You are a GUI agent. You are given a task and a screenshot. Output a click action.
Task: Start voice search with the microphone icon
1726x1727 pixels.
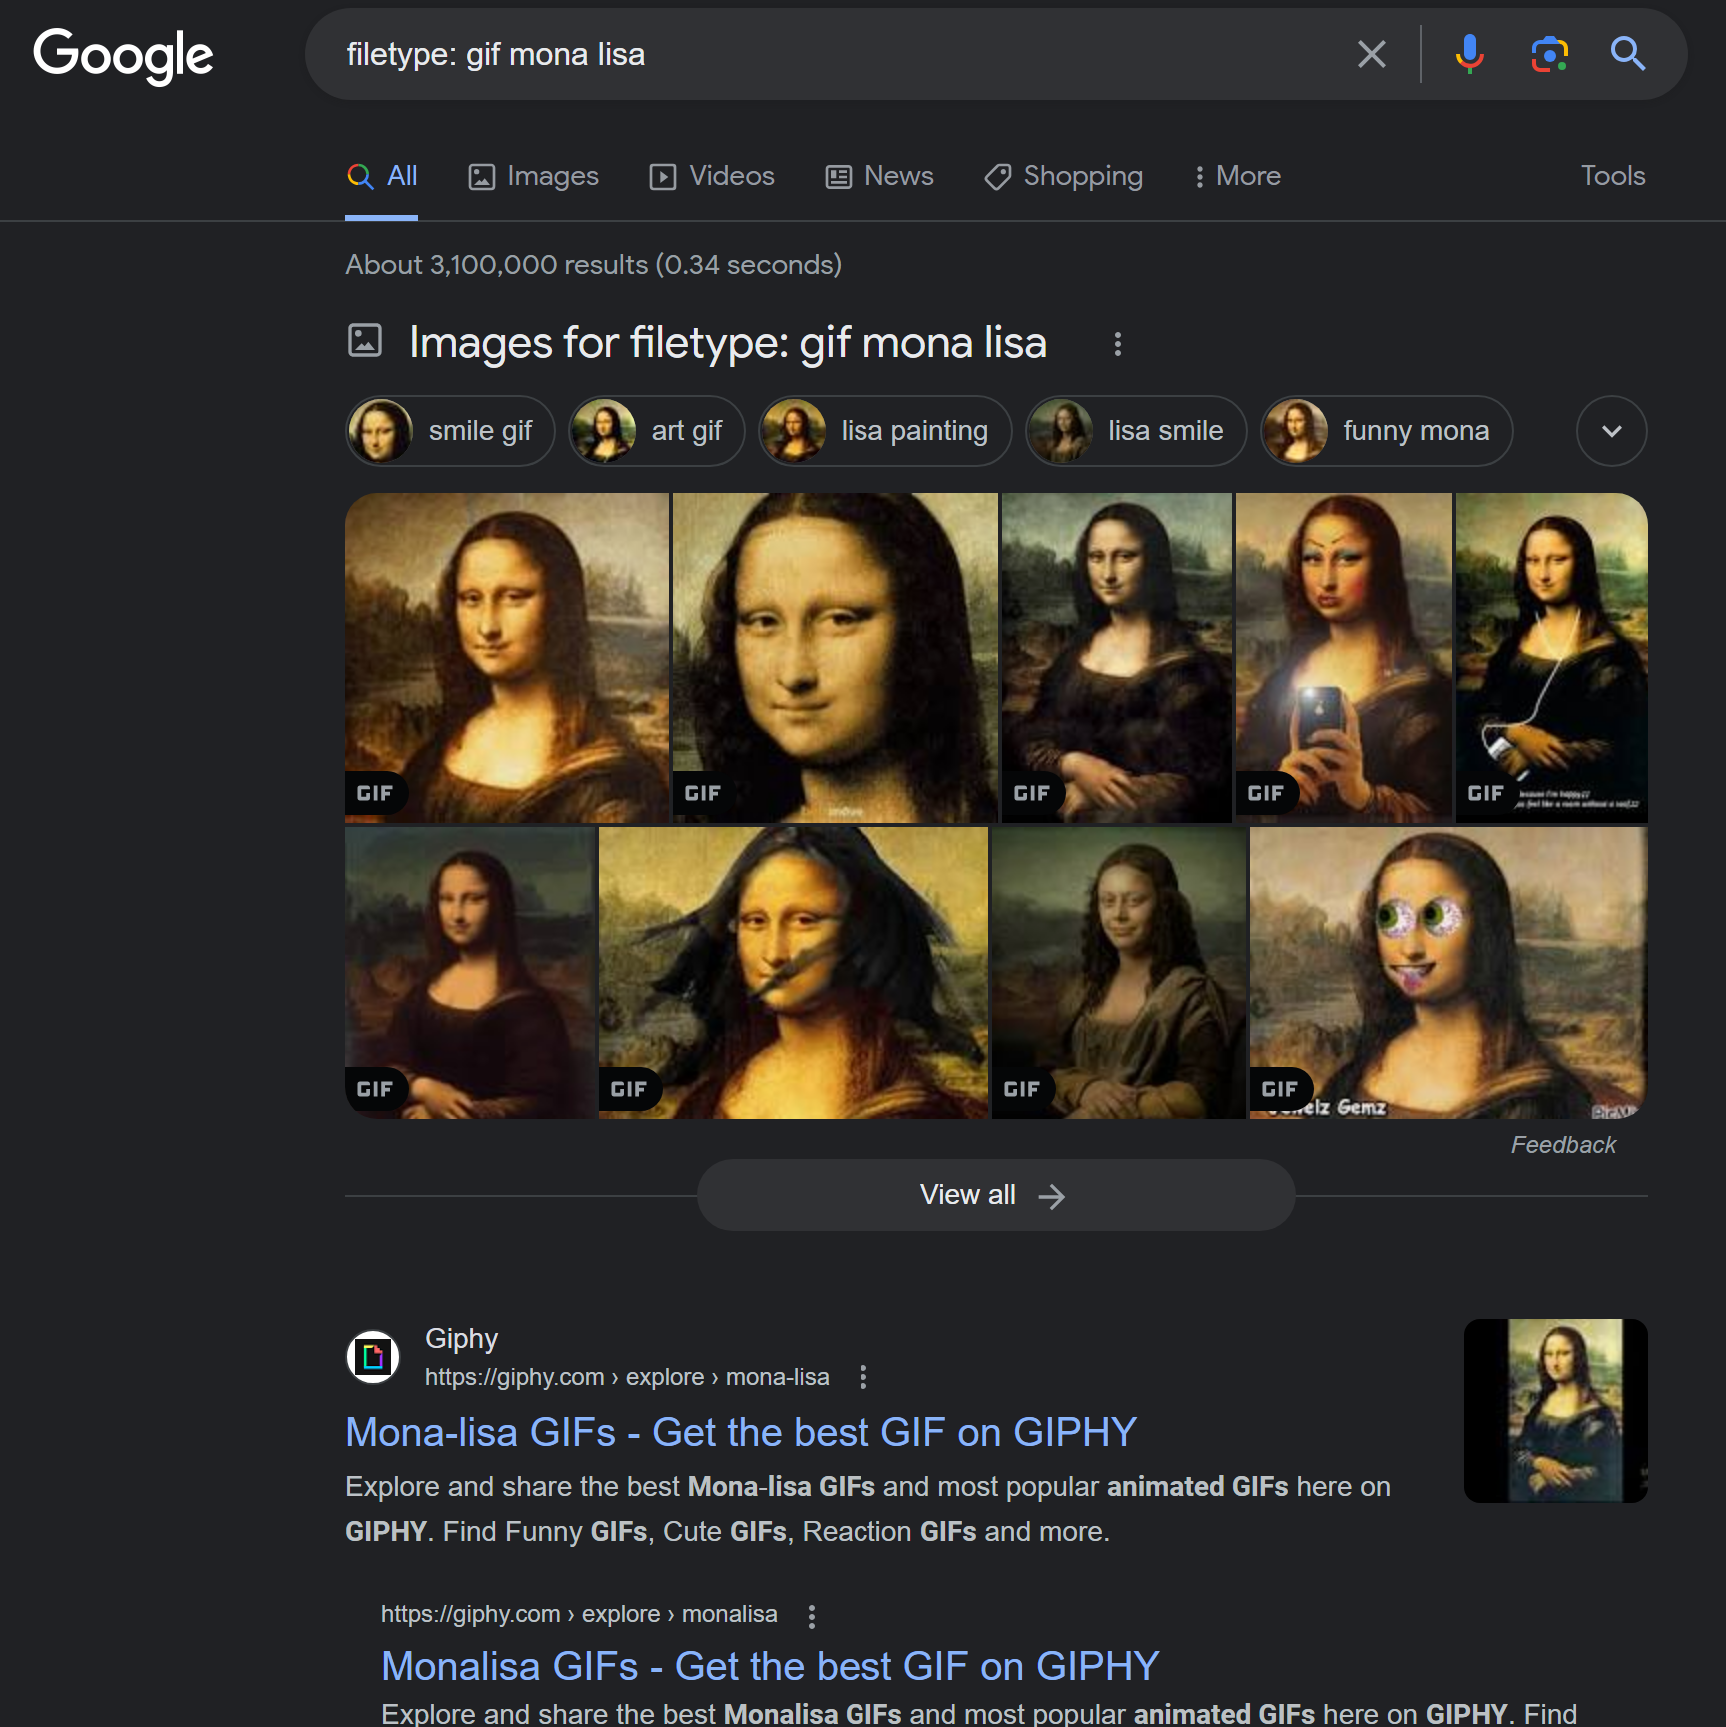pos(1469,54)
